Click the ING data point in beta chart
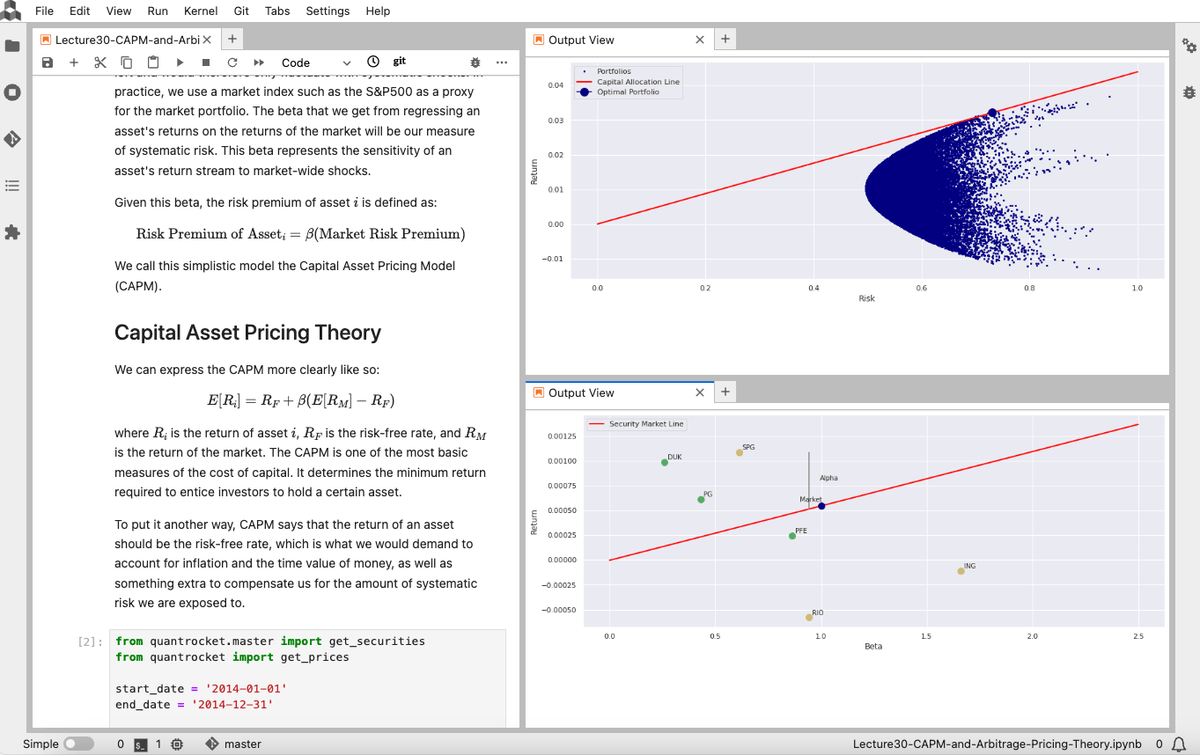Image resolution: width=1200 pixels, height=755 pixels. (961, 571)
